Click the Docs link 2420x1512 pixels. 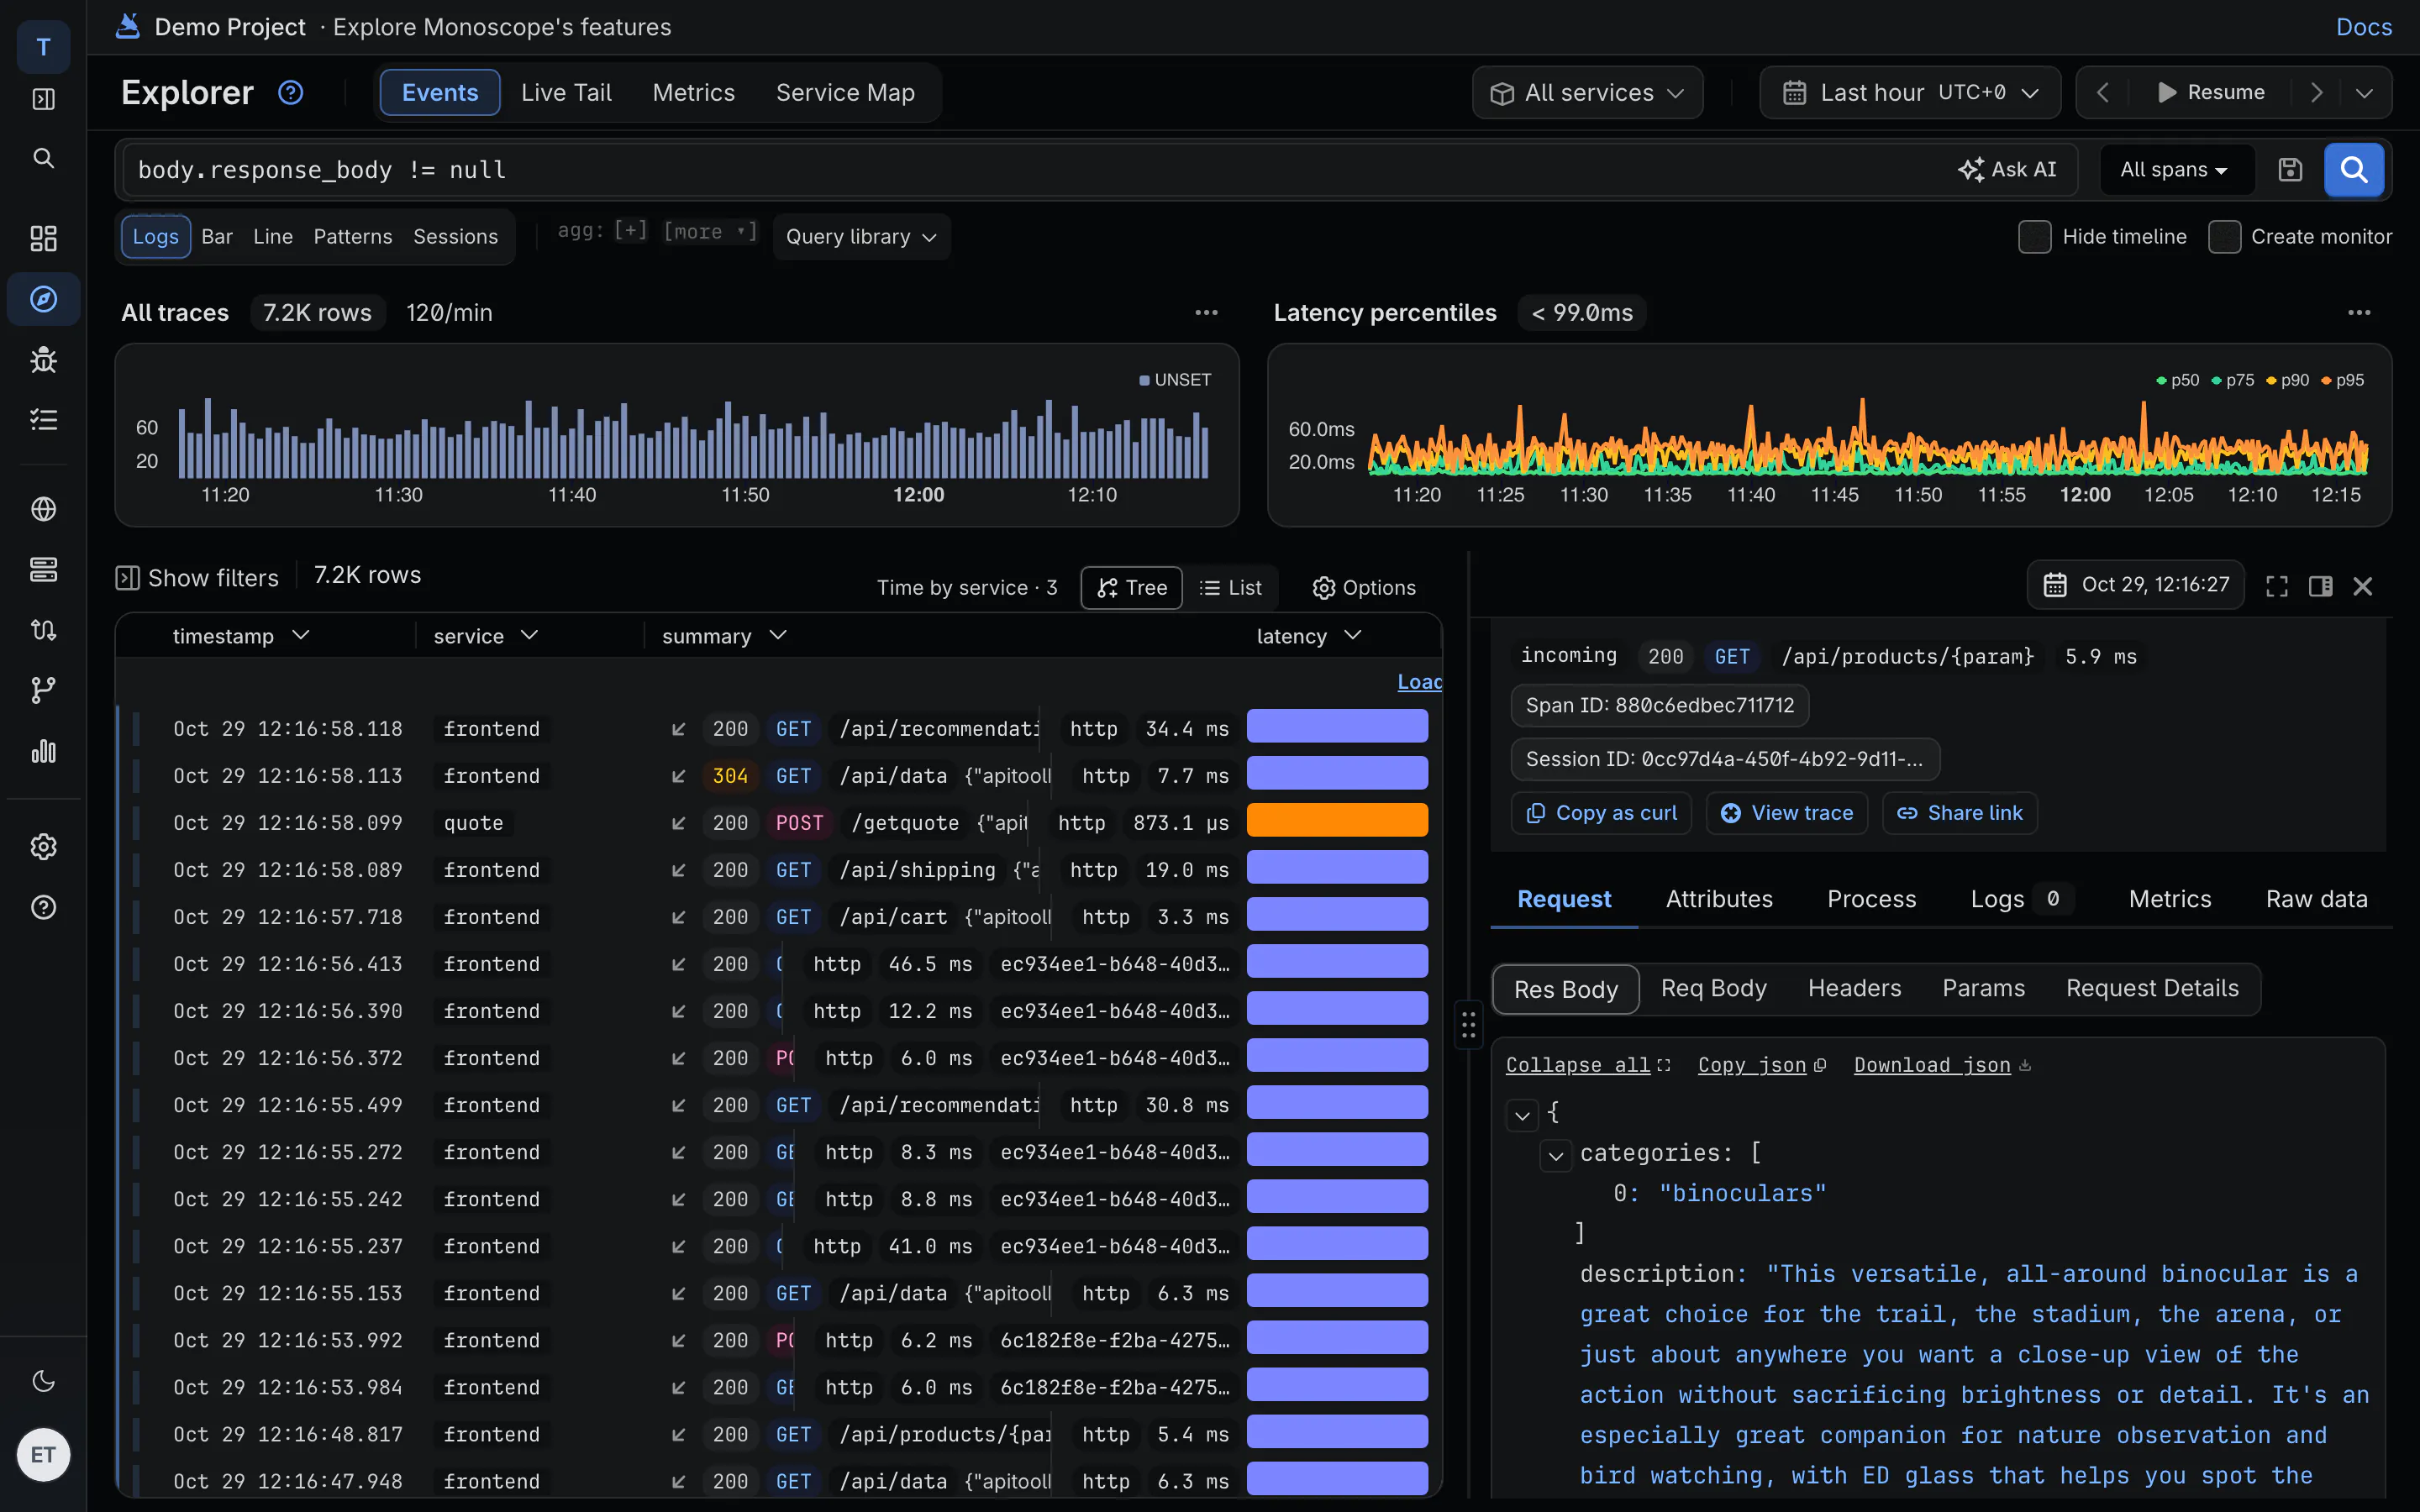2363,27
